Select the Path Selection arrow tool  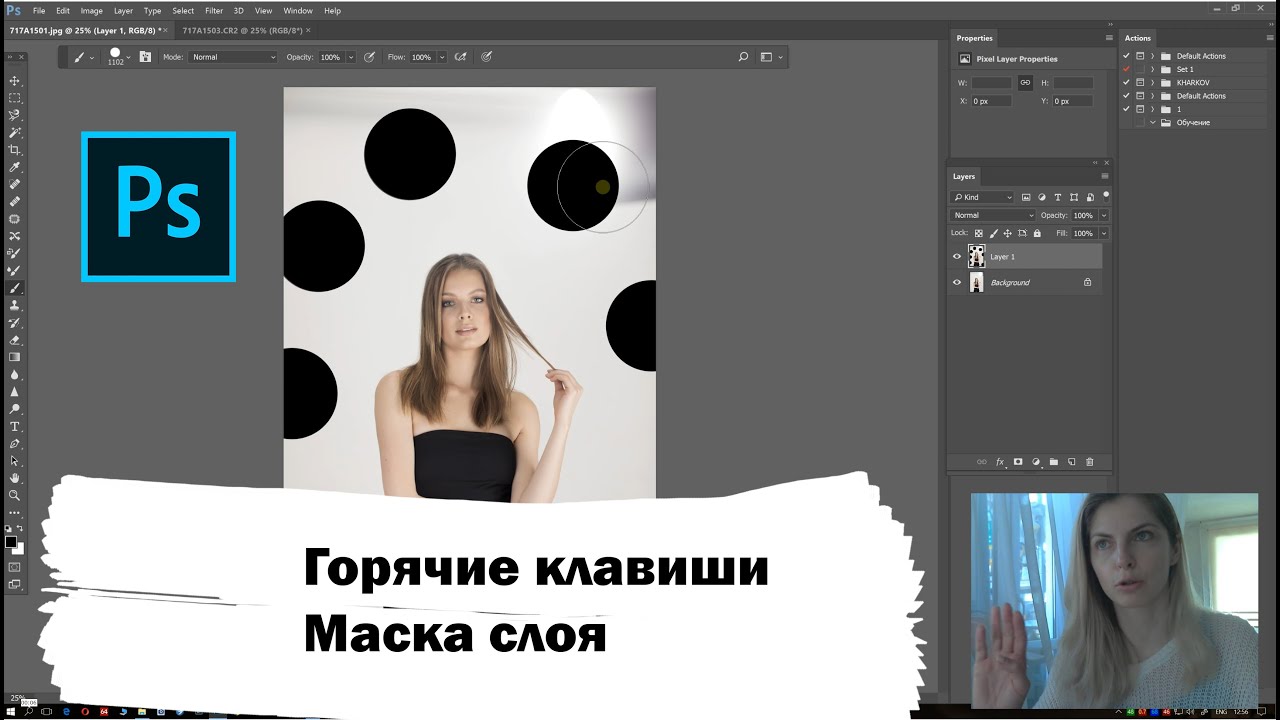14,461
